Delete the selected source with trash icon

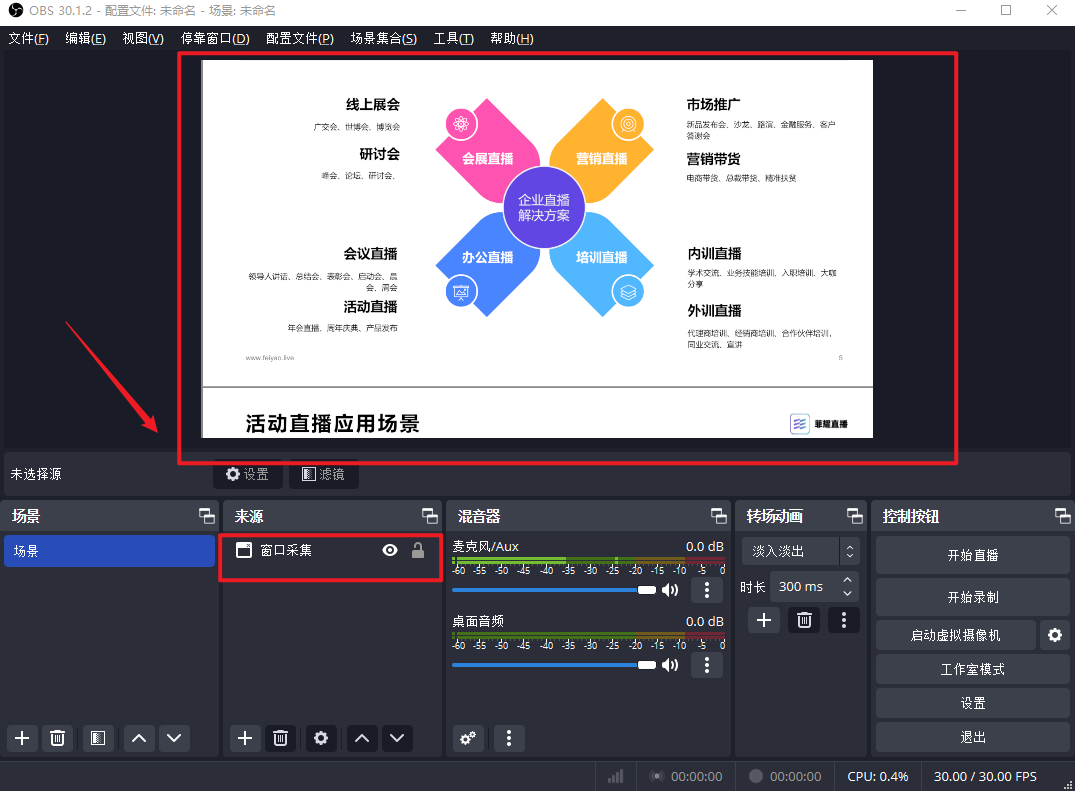[x=281, y=738]
